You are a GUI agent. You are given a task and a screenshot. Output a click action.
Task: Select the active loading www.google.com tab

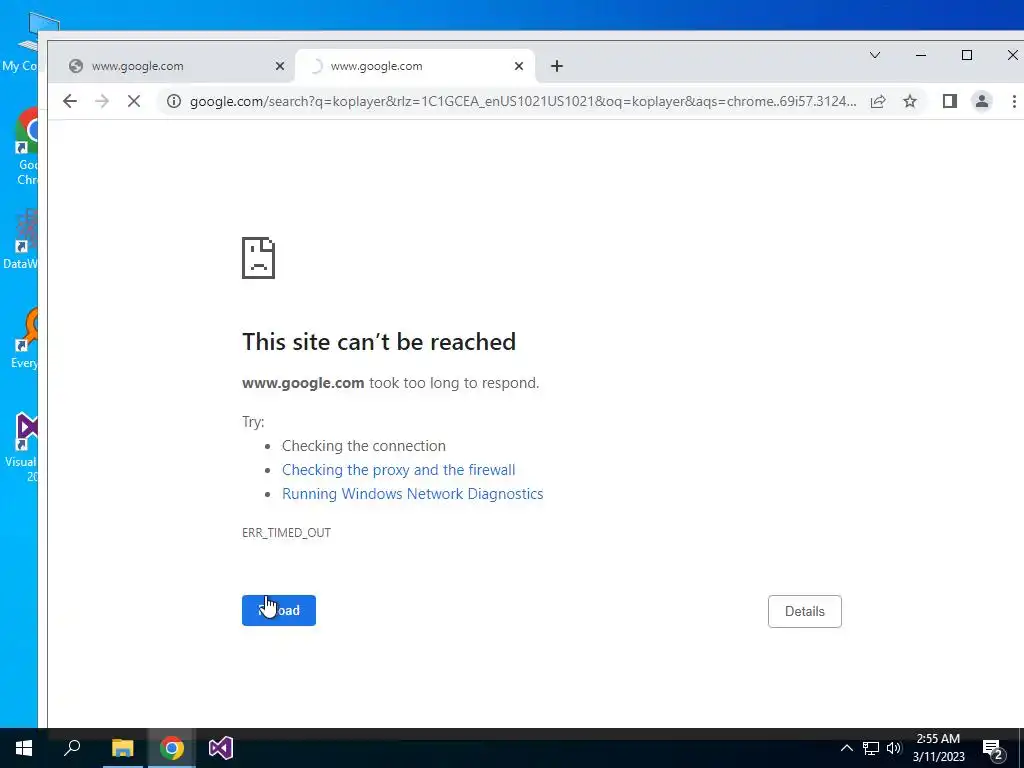click(415, 66)
